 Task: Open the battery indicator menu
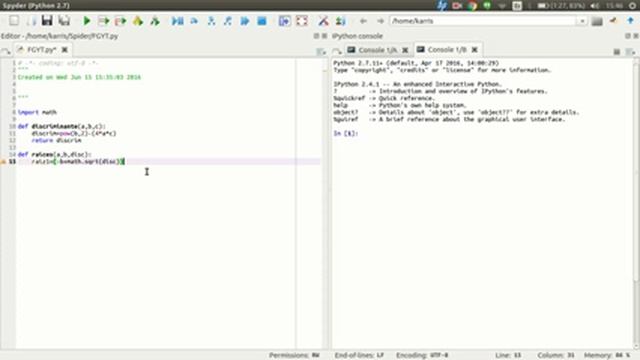point(561,6)
